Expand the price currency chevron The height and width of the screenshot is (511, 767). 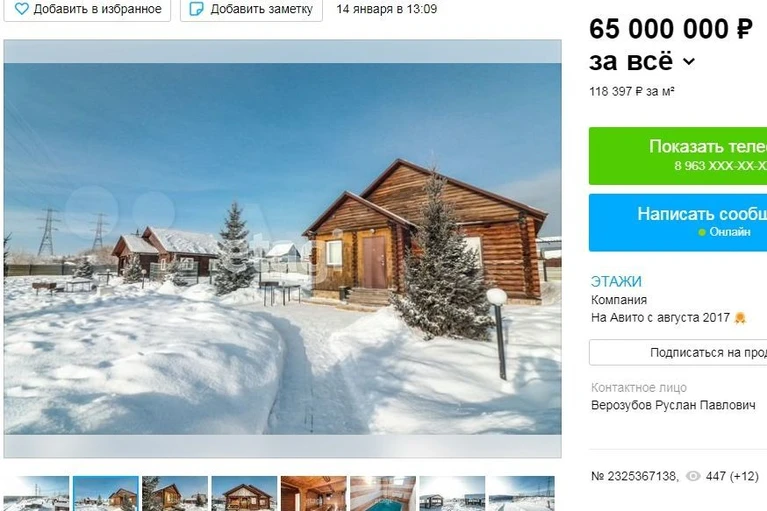click(x=689, y=62)
